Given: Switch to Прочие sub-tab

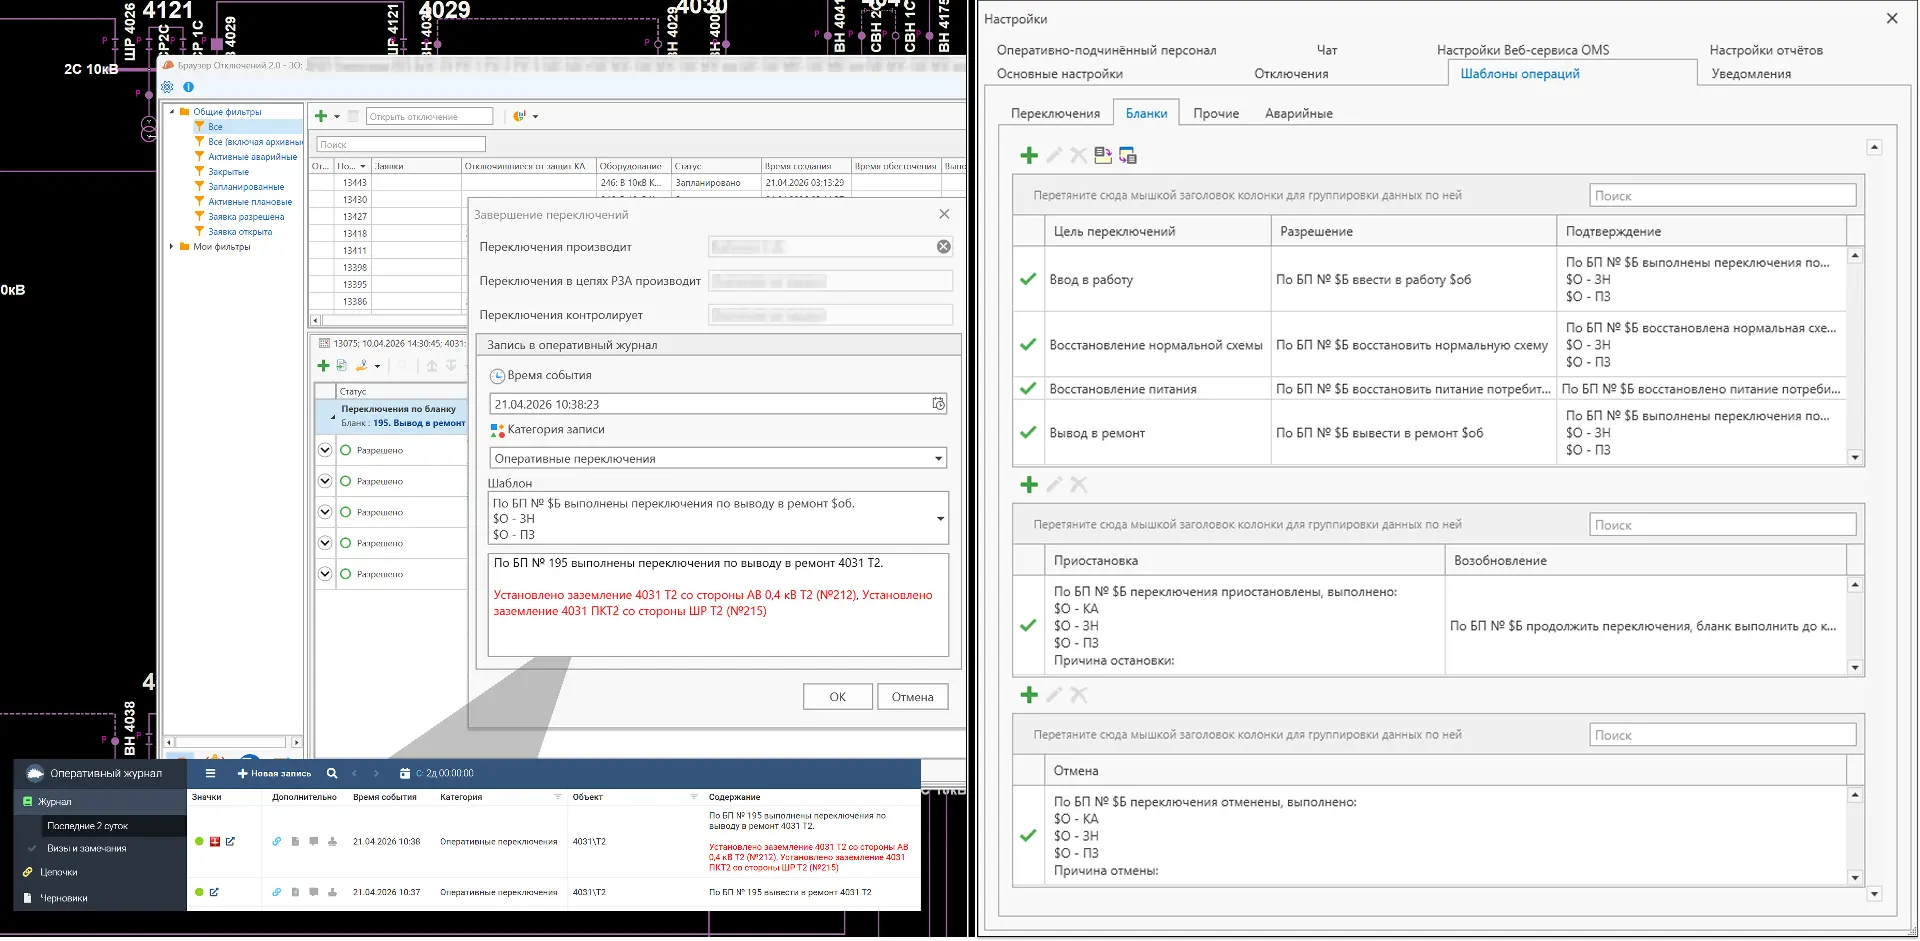Looking at the screenshot, I should click(x=1216, y=113).
